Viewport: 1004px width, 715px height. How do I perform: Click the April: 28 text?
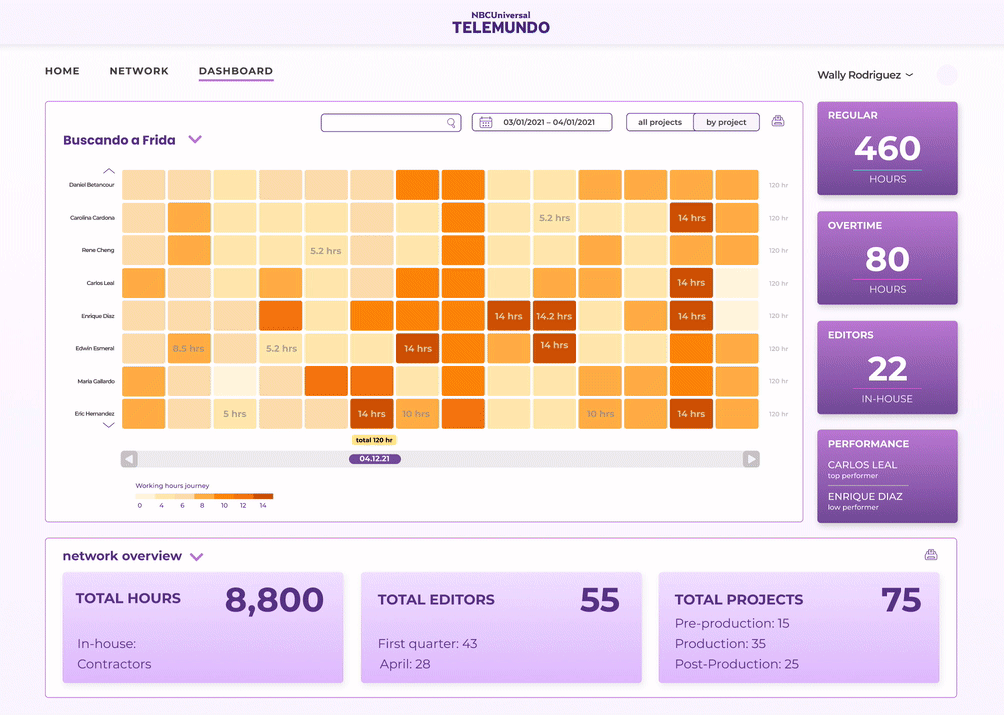tap(405, 664)
